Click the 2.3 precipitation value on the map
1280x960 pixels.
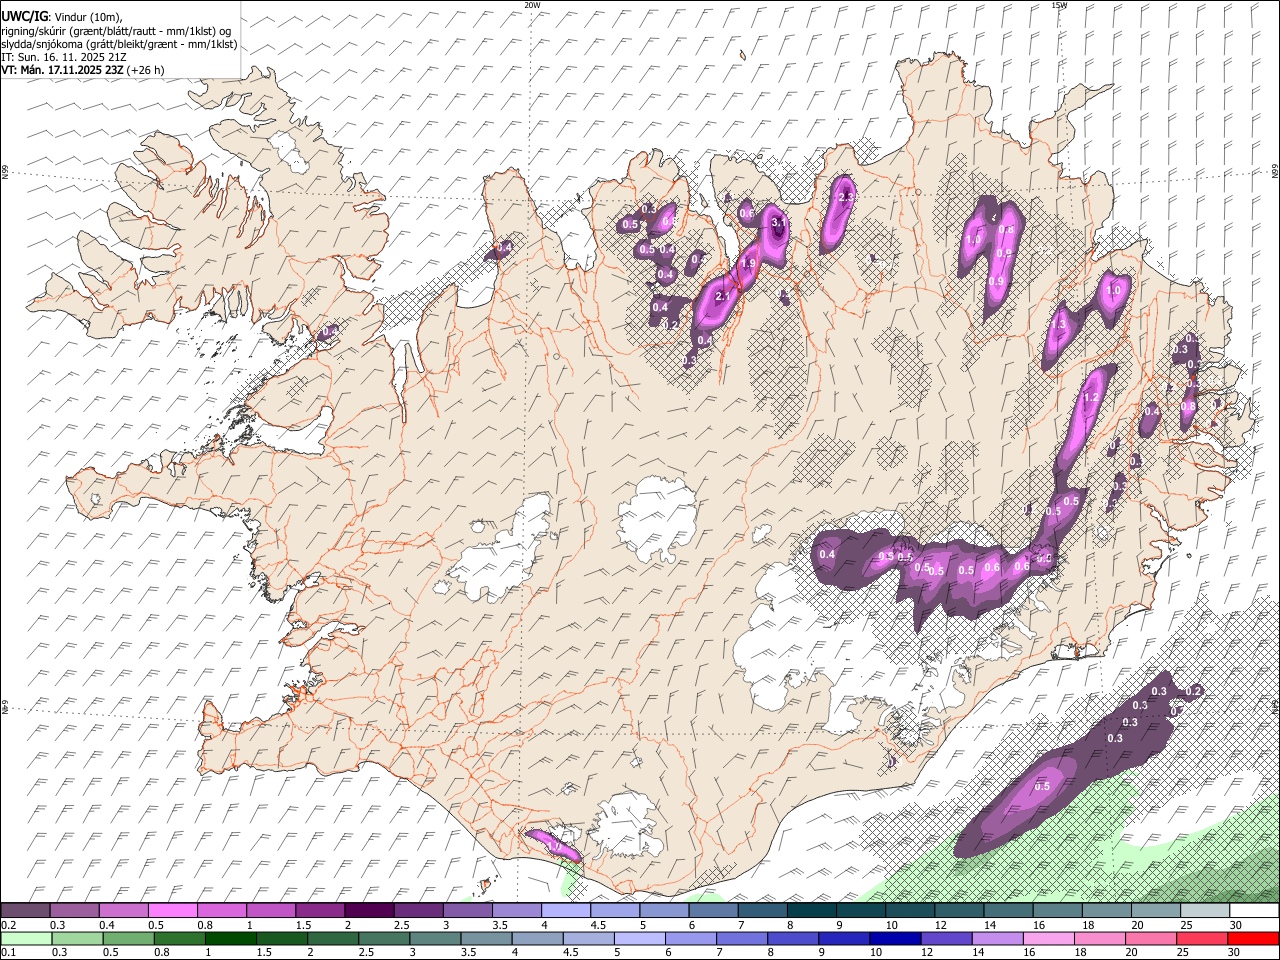tap(845, 197)
